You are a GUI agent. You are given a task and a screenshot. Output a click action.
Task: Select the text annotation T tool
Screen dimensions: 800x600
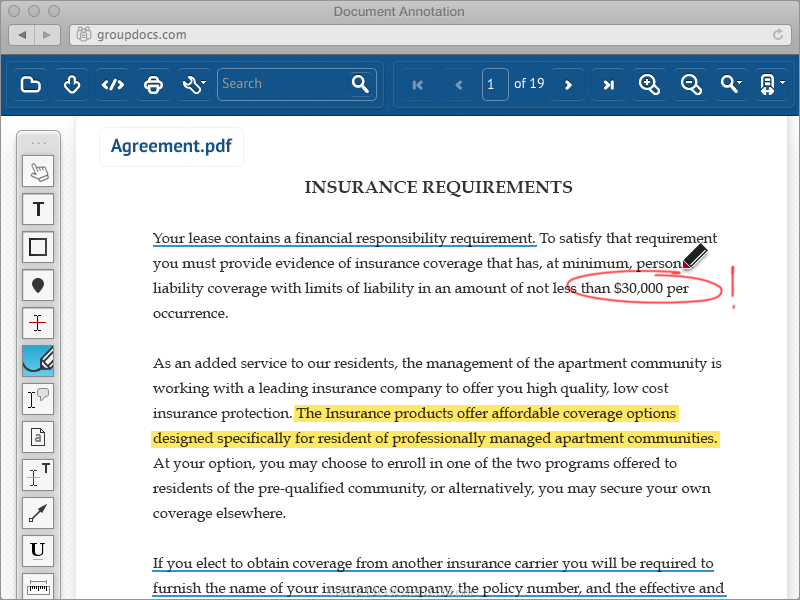click(x=38, y=209)
